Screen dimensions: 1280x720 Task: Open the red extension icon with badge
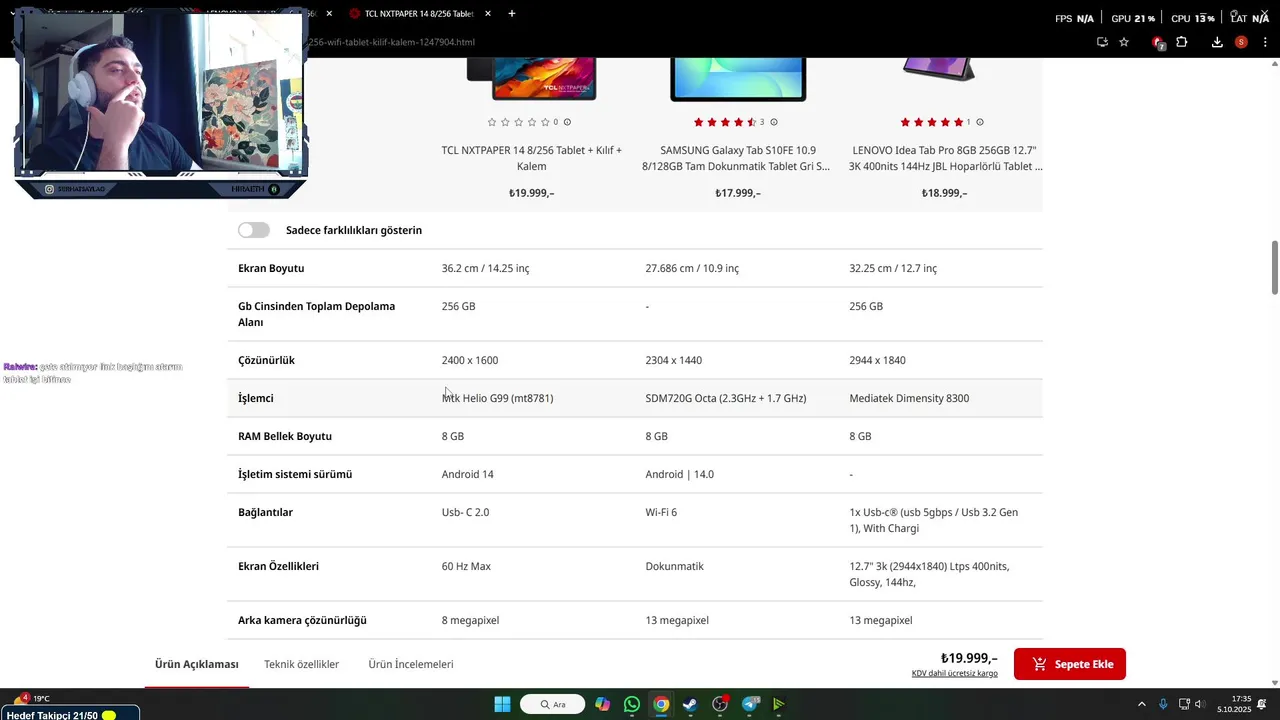coord(1158,42)
